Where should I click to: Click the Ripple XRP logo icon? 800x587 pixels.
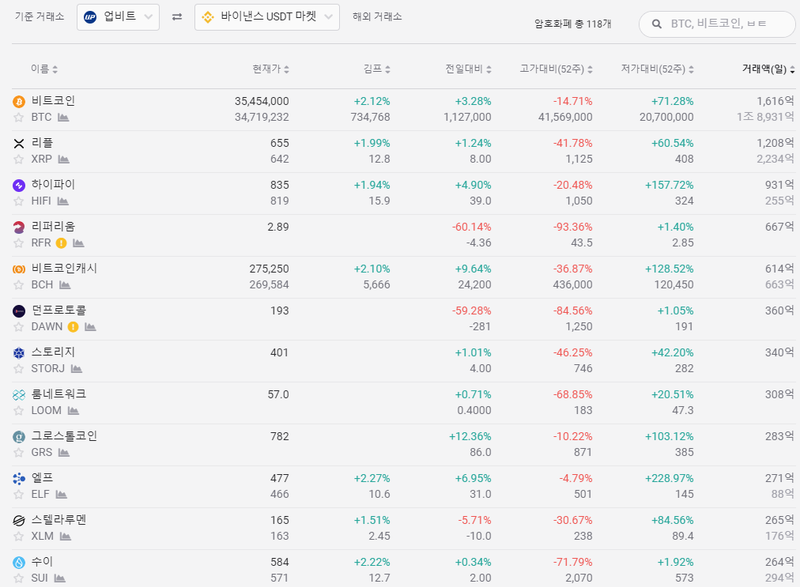[19, 143]
